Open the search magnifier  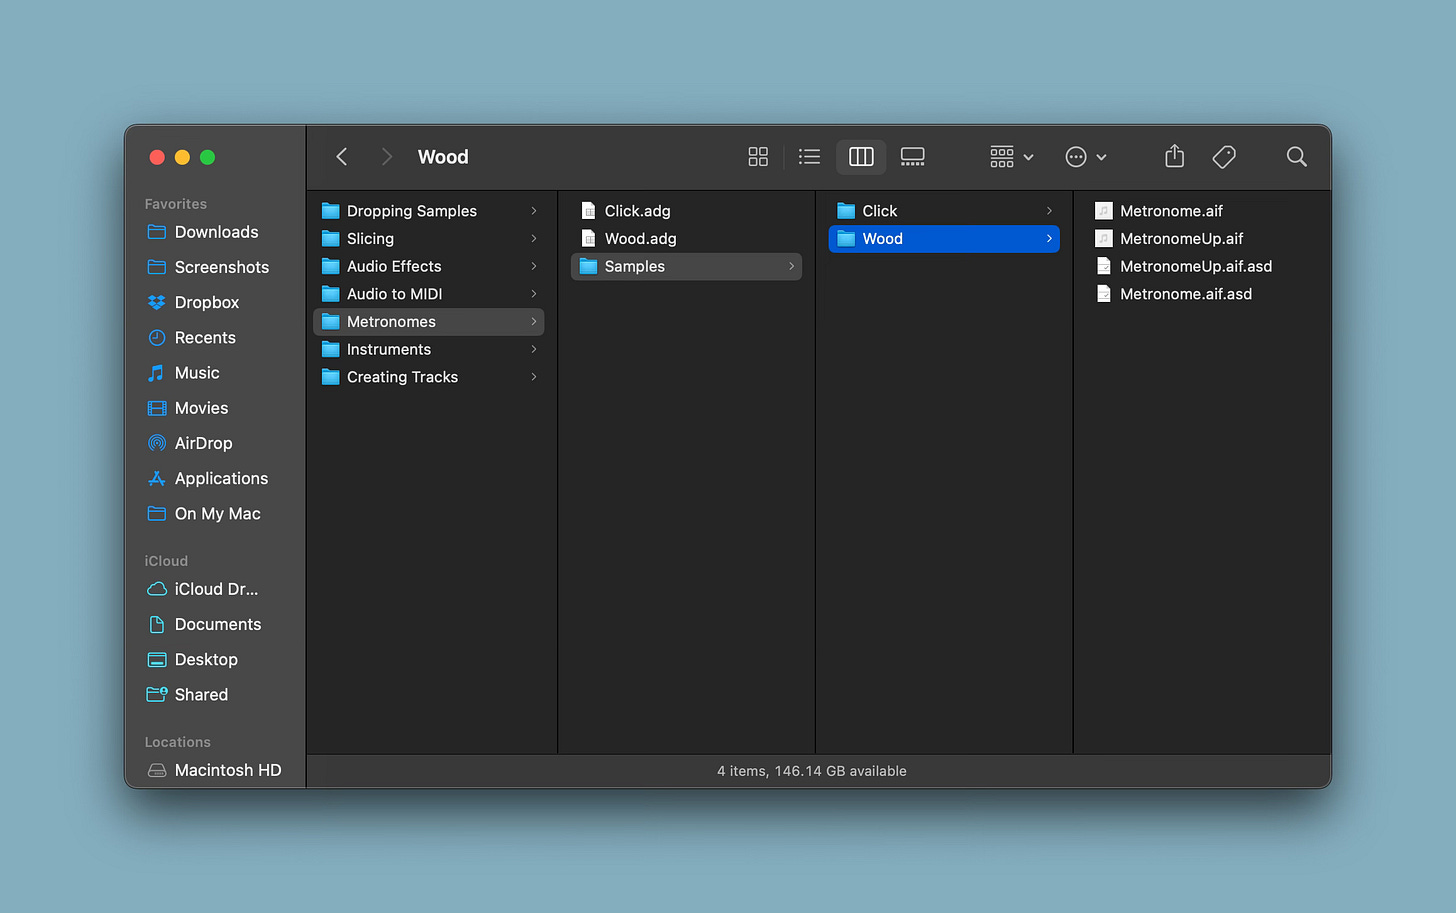(1297, 157)
